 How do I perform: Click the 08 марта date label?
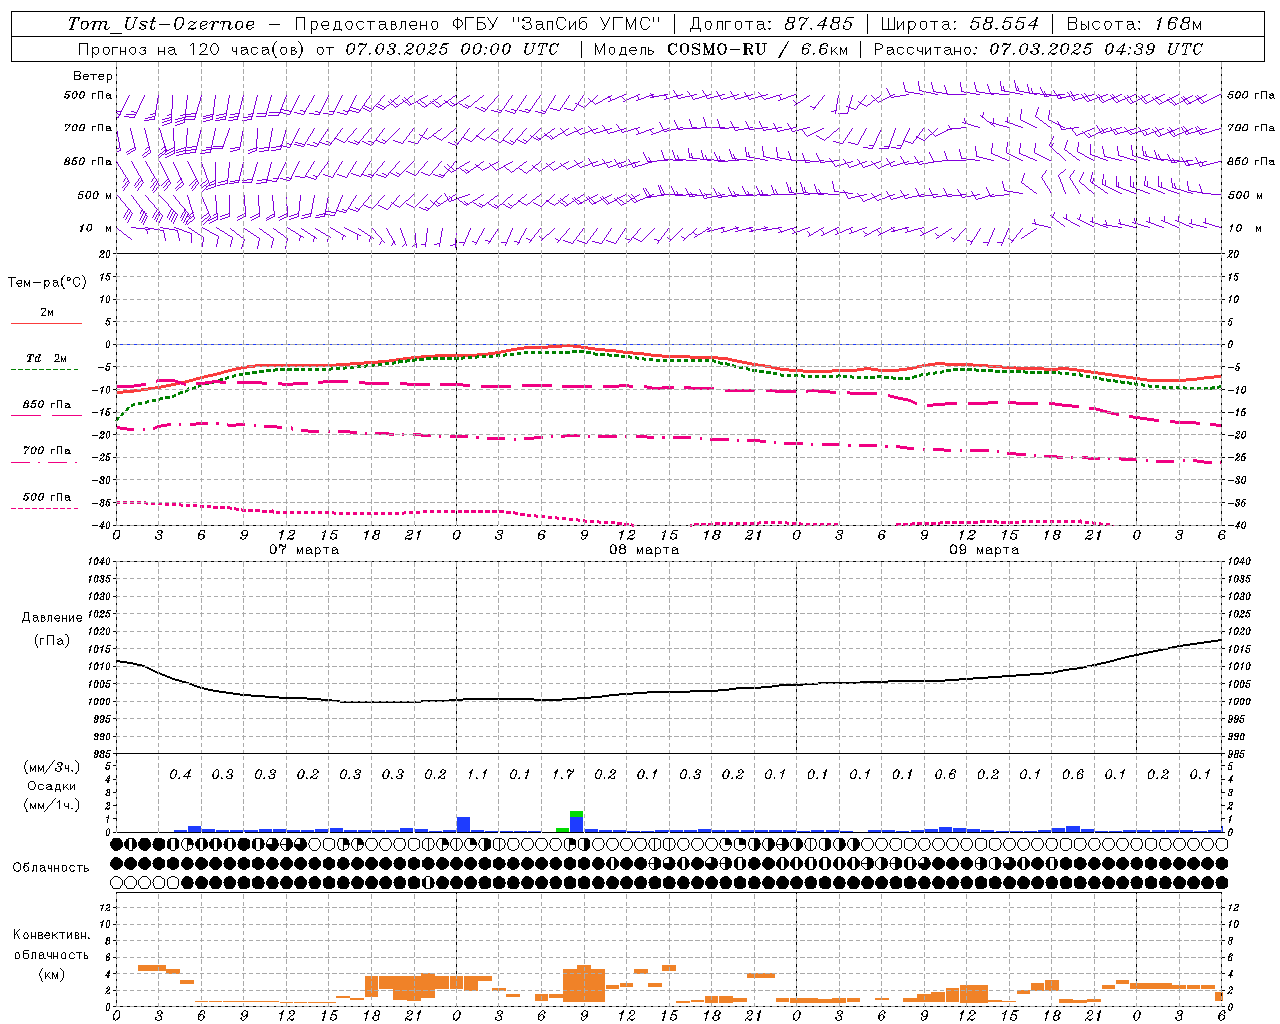point(644,550)
